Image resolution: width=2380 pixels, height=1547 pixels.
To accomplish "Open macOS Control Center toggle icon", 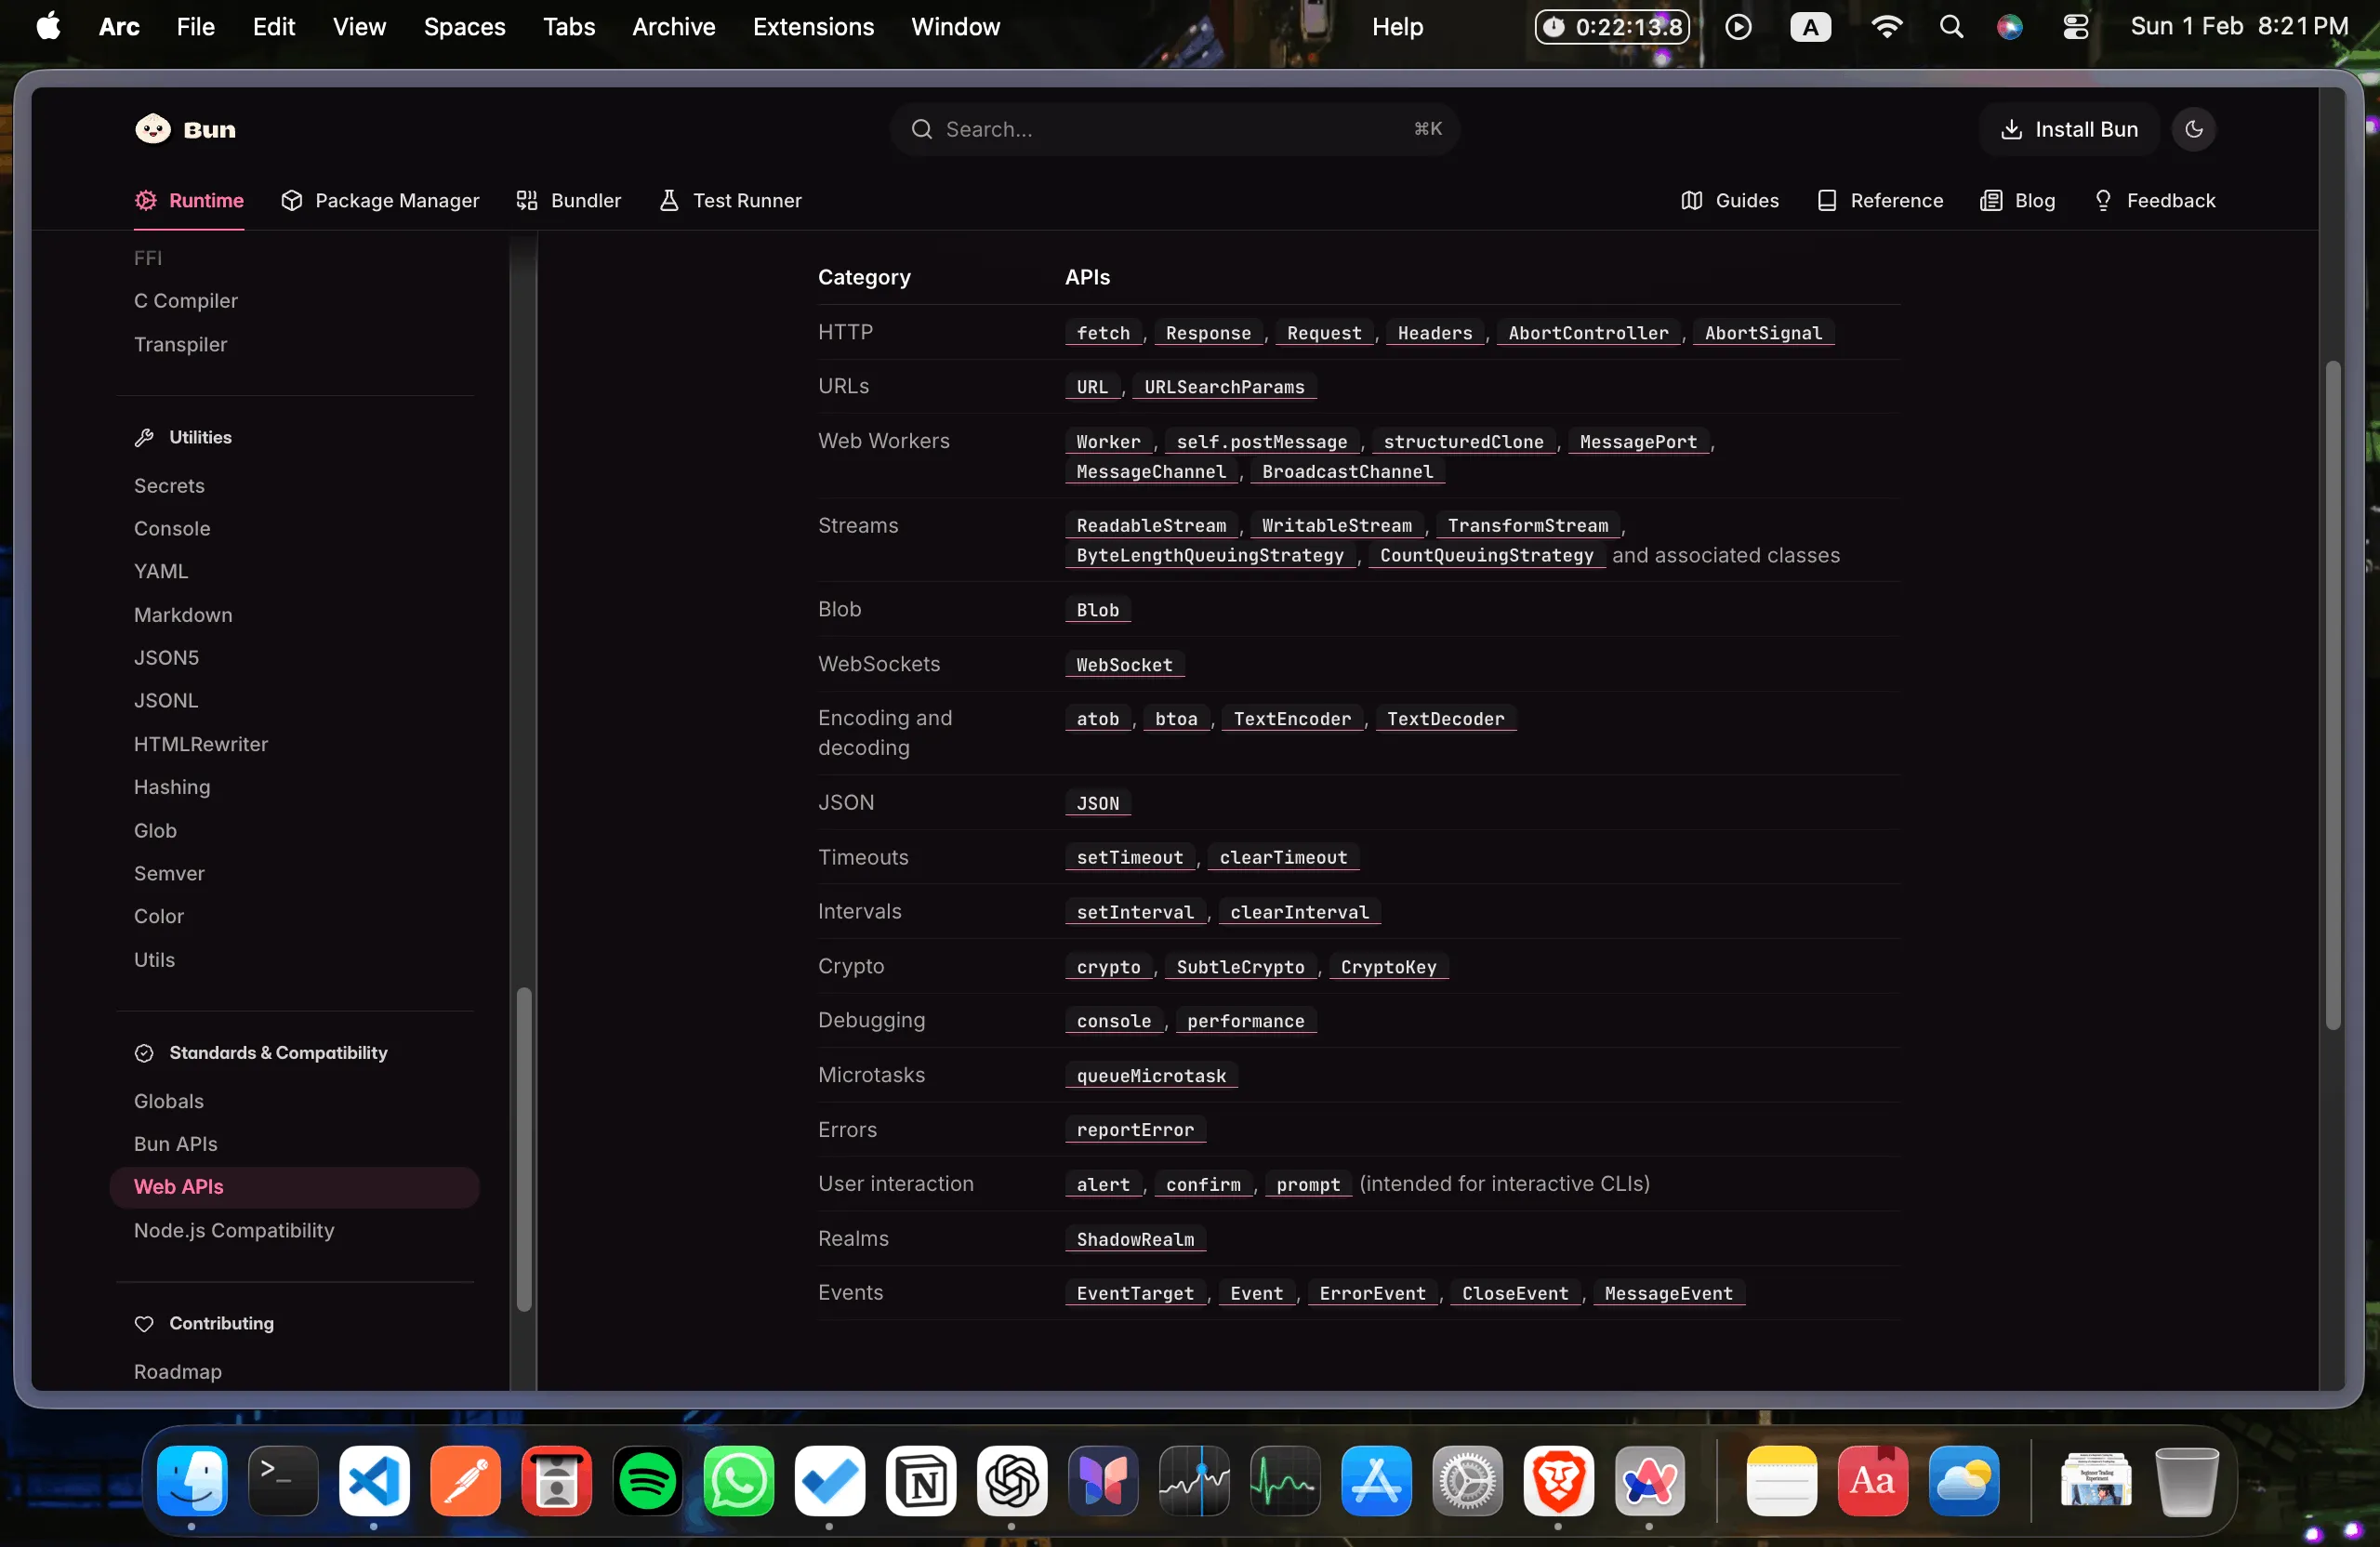I will (2075, 27).
